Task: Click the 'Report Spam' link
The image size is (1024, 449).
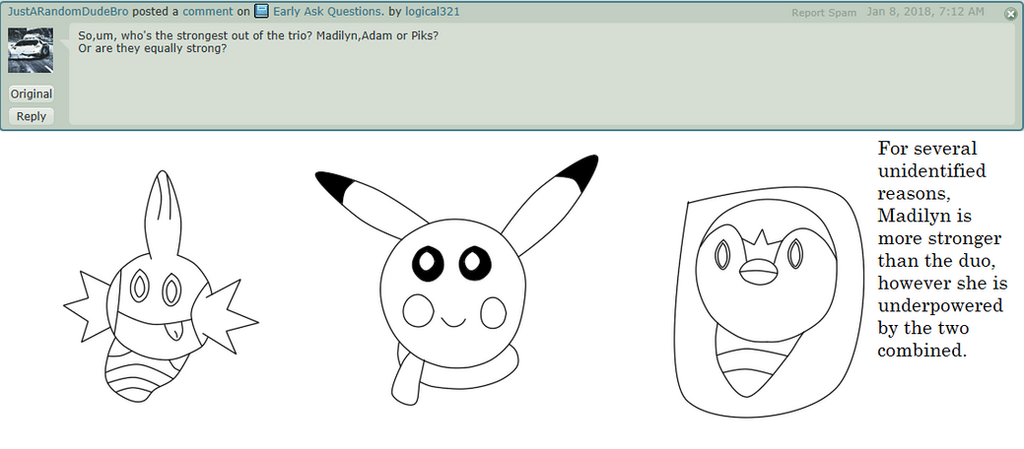Action: [824, 12]
